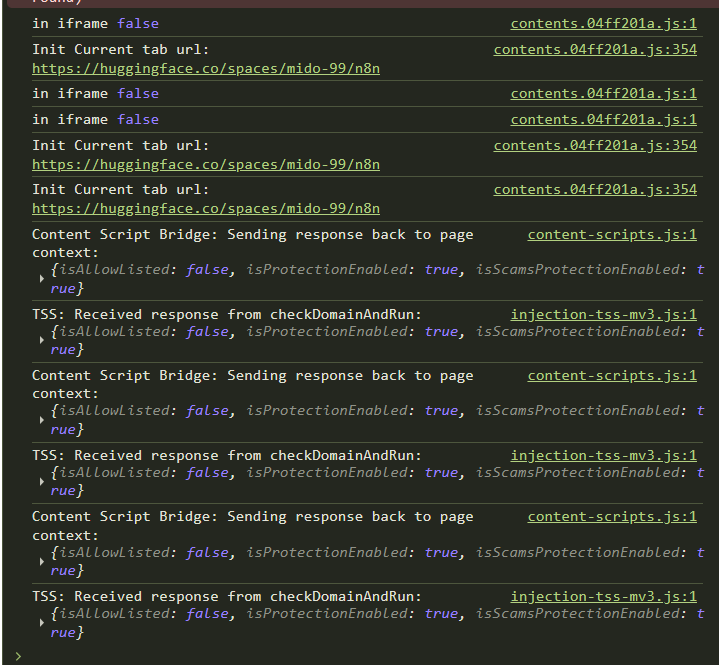Image resolution: width=719 pixels, height=665 pixels.
Task: Focus the console prompt input line
Action: pos(360,655)
